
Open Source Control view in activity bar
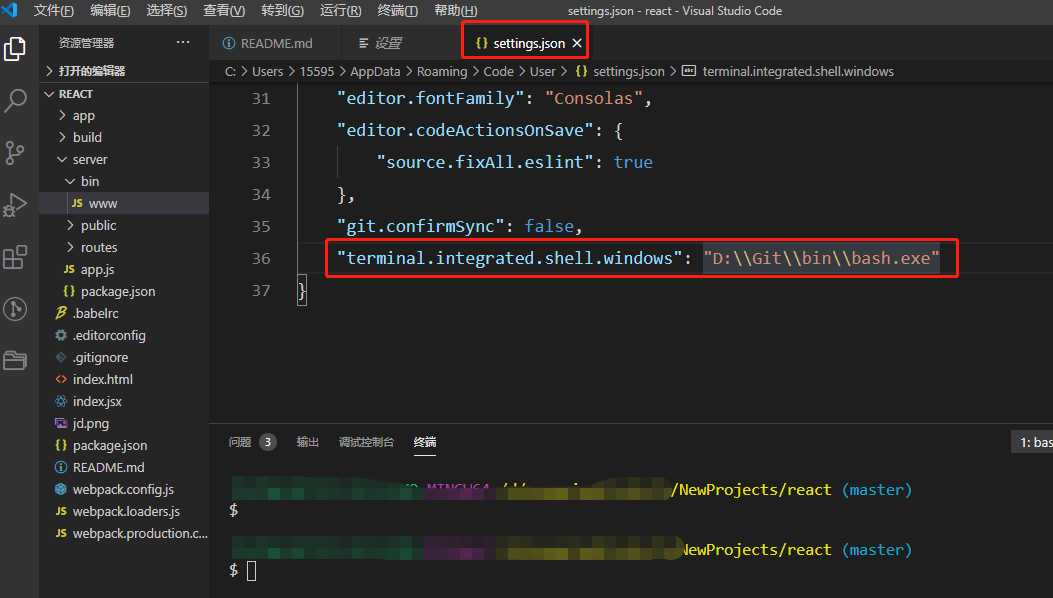point(15,153)
